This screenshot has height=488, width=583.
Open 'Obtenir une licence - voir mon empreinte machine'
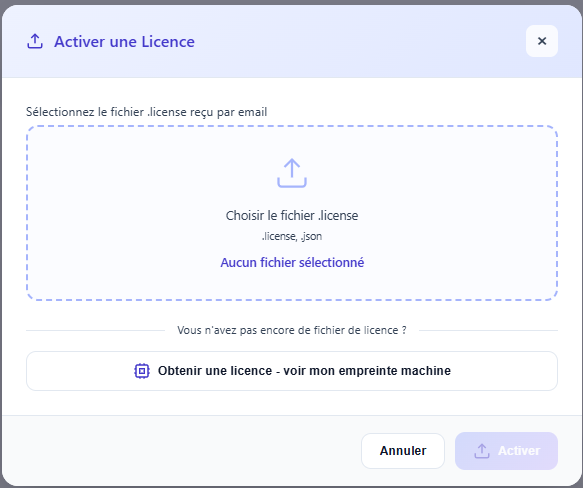(x=292, y=371)
